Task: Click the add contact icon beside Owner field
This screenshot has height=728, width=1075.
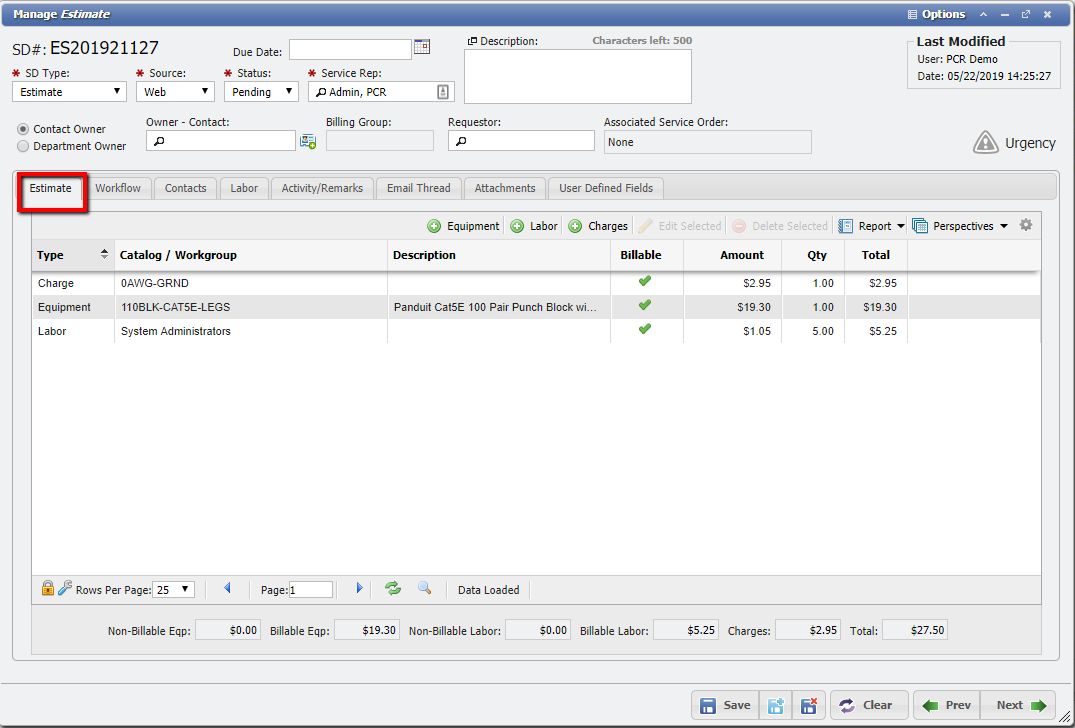Action: [x=308, y=142]
